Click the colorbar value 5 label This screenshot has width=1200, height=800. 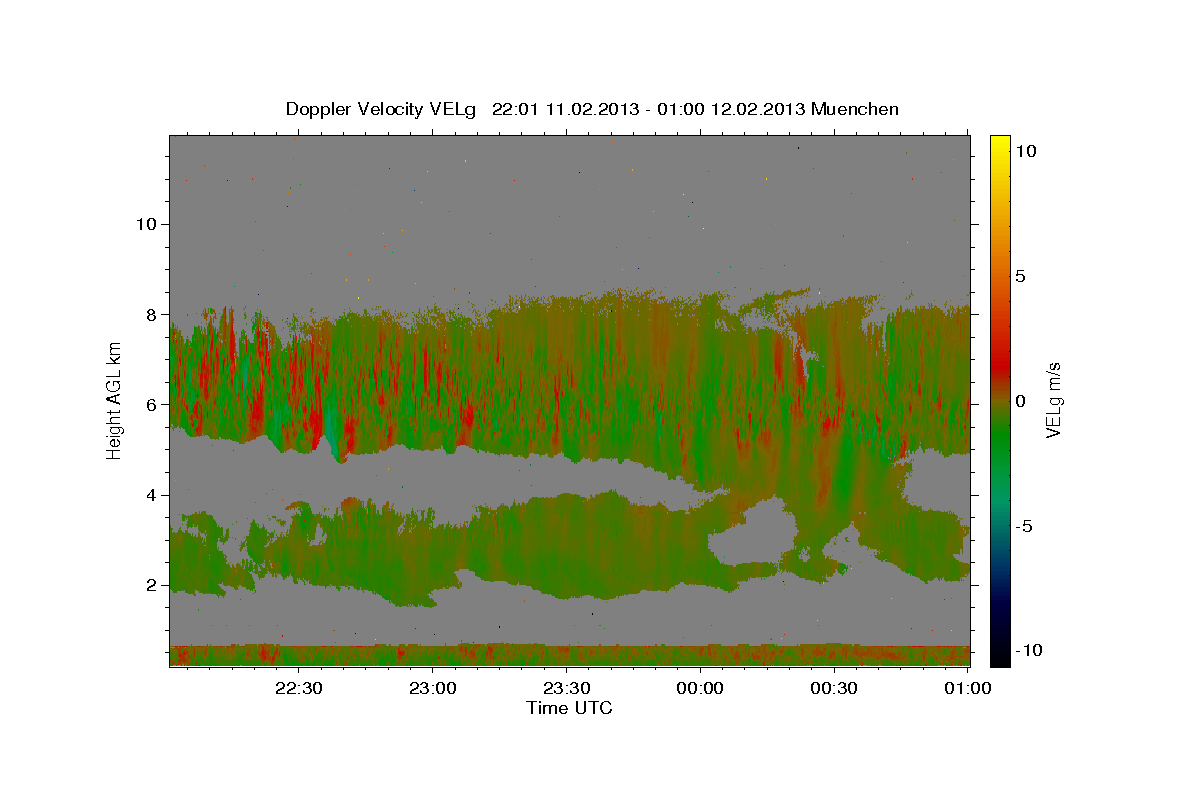pos(1019,276)
